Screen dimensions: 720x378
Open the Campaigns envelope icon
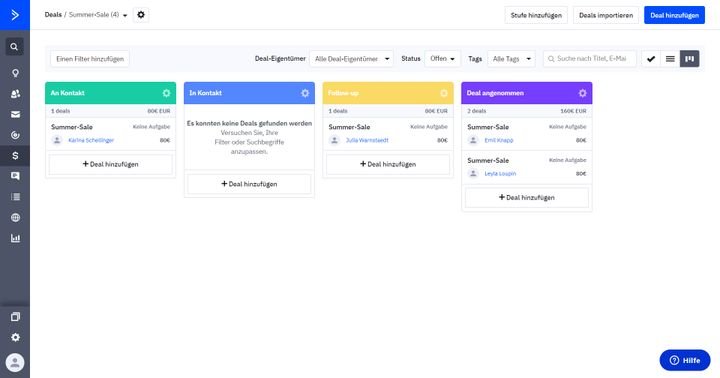(x=15, y=114)
